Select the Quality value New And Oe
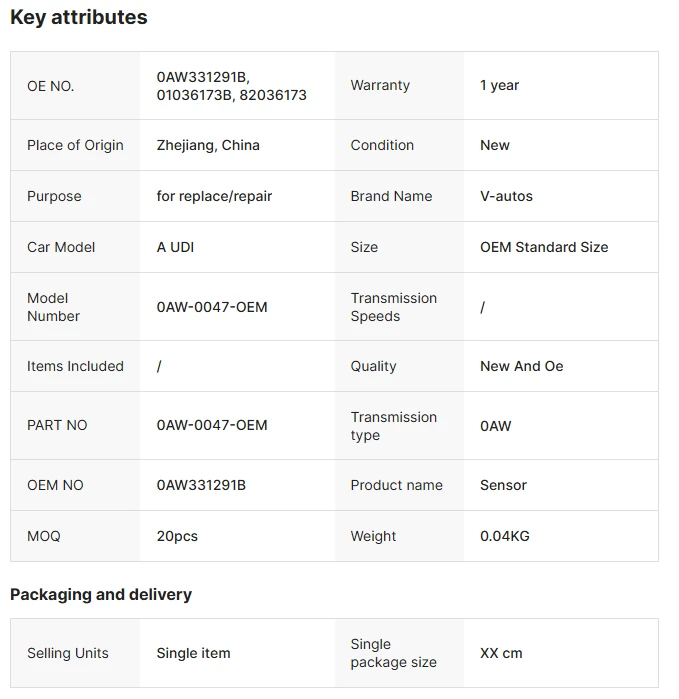This screenshot has height=699, width=679. point(522,366)
